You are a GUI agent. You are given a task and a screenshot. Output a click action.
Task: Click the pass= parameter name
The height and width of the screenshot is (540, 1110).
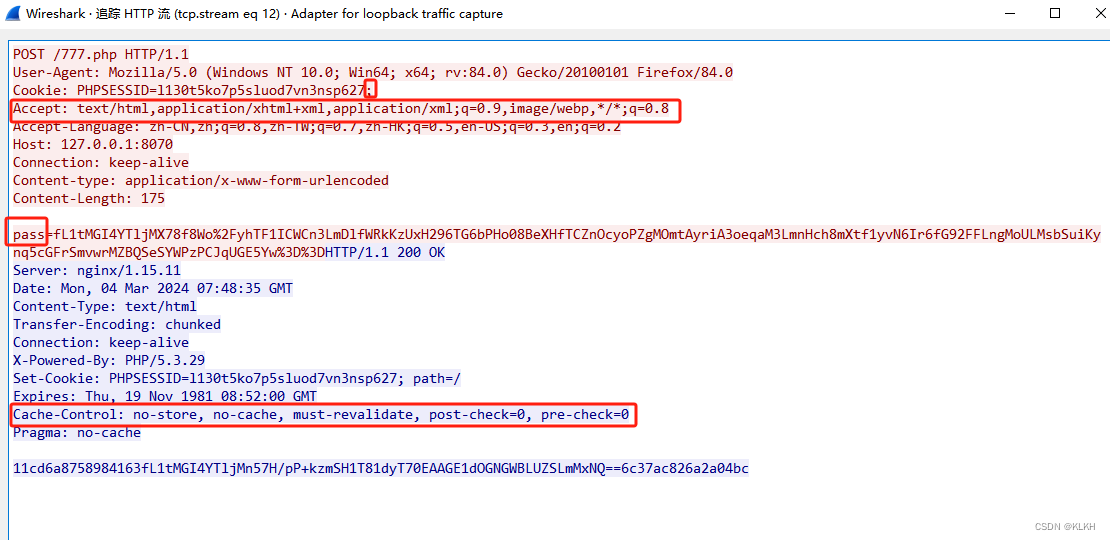click(x=29, y=234)
